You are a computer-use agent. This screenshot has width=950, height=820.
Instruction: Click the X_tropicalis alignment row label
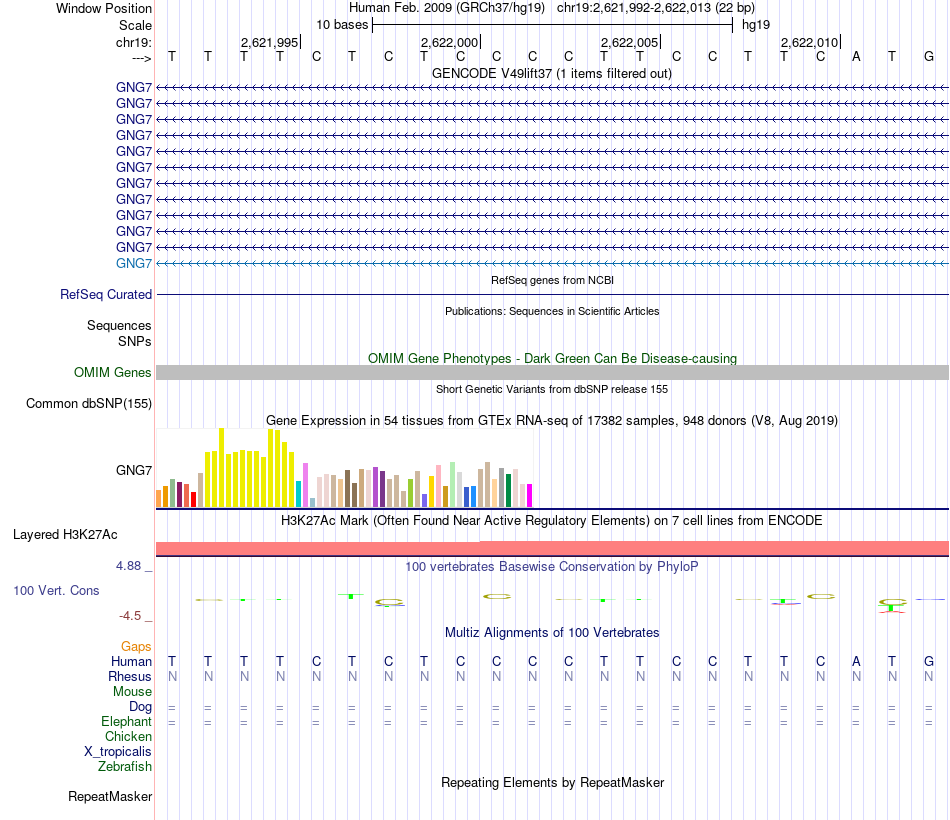[118, 752]
